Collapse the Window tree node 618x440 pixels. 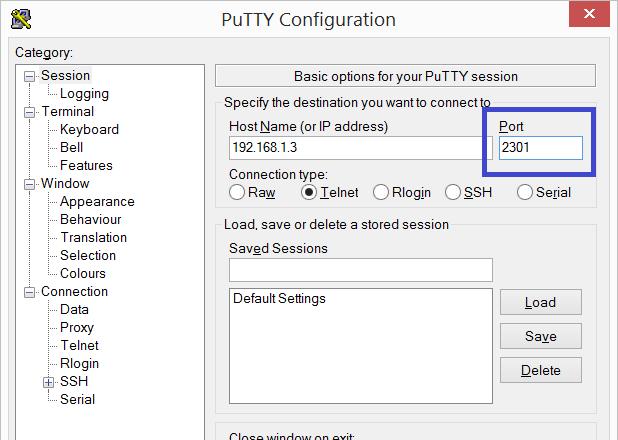(29, 184)
